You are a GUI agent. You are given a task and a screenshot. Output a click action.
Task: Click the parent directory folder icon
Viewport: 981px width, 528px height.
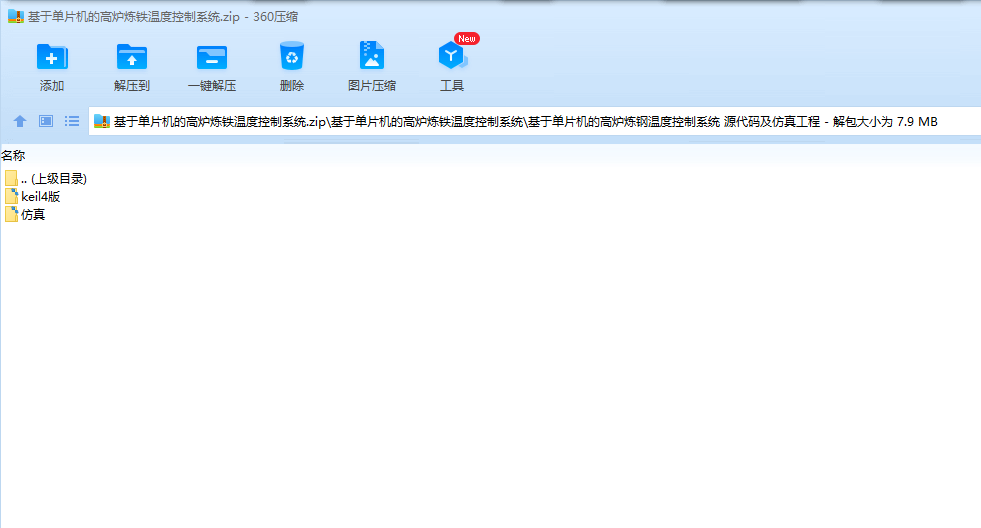11,178
